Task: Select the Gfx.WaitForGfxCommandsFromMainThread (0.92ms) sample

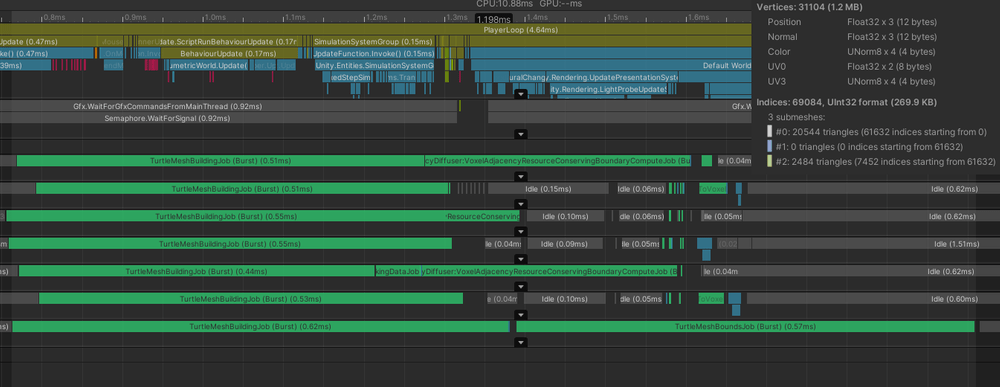Action: [x=228, y=106]
